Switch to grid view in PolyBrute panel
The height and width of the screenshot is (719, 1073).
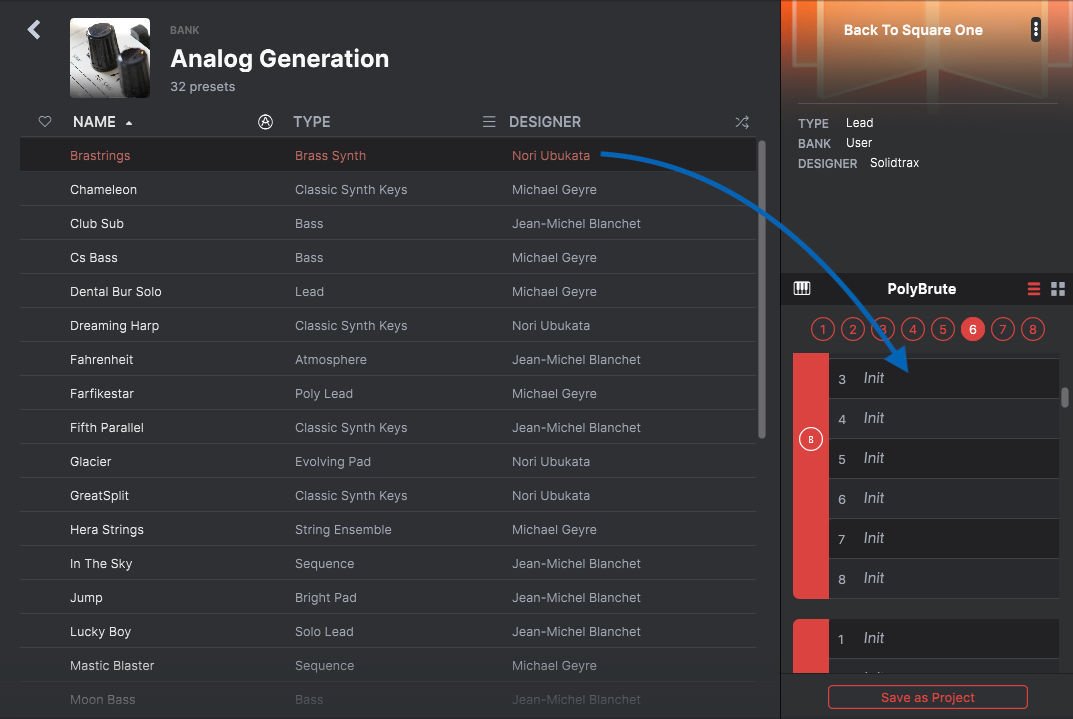(1058, 289)
